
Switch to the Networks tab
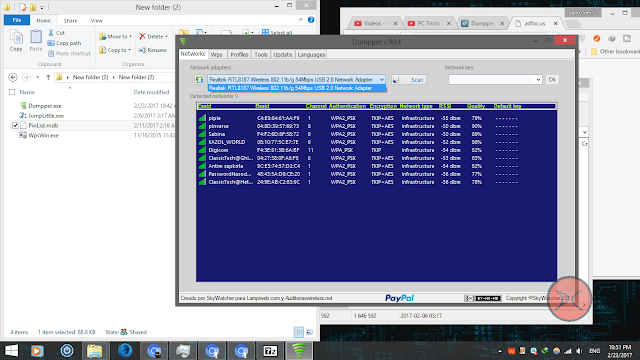193,54
